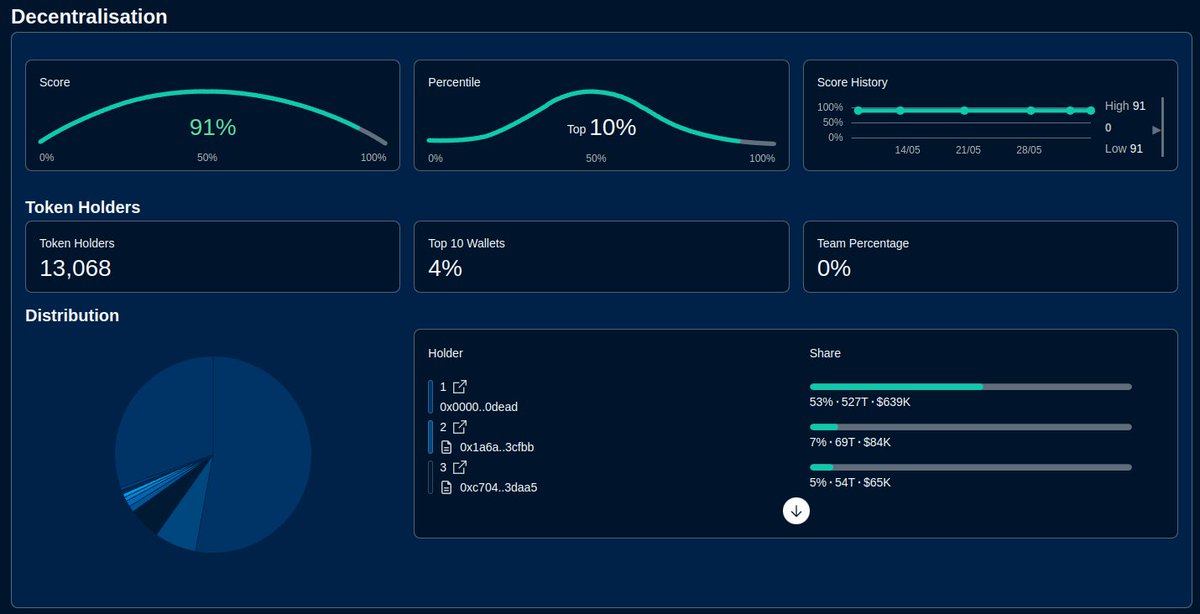
Task: Click the 7% share progress bar
Action: [970, 427]
